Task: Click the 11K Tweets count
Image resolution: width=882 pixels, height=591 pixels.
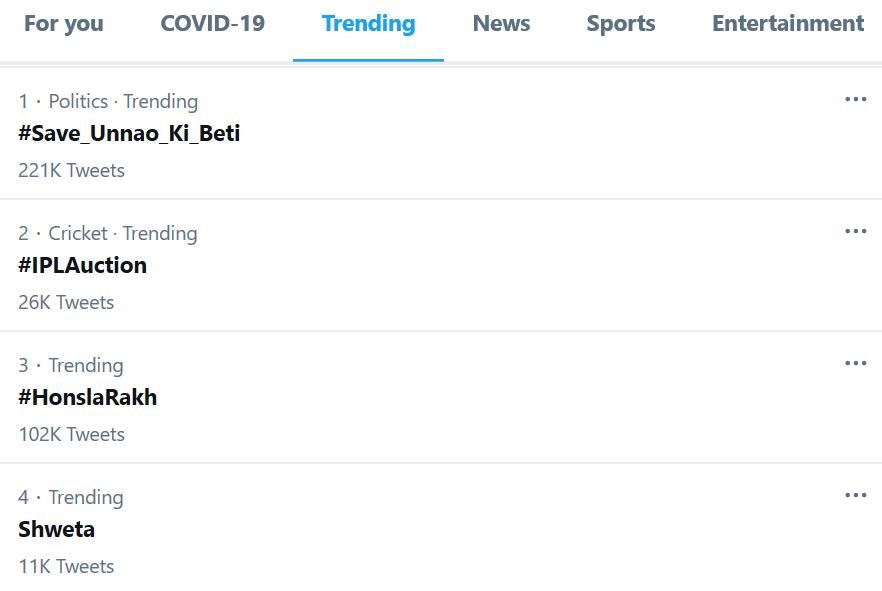Action: click(66, 567)
